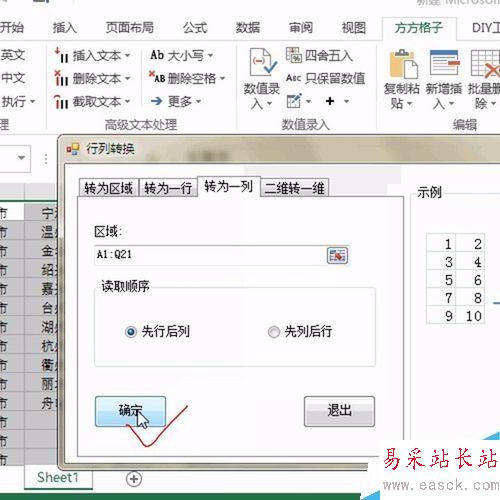This screenshot has width=500, height=500.
Task: Open the 数值录入 tool icon
Action: [262, 62]
